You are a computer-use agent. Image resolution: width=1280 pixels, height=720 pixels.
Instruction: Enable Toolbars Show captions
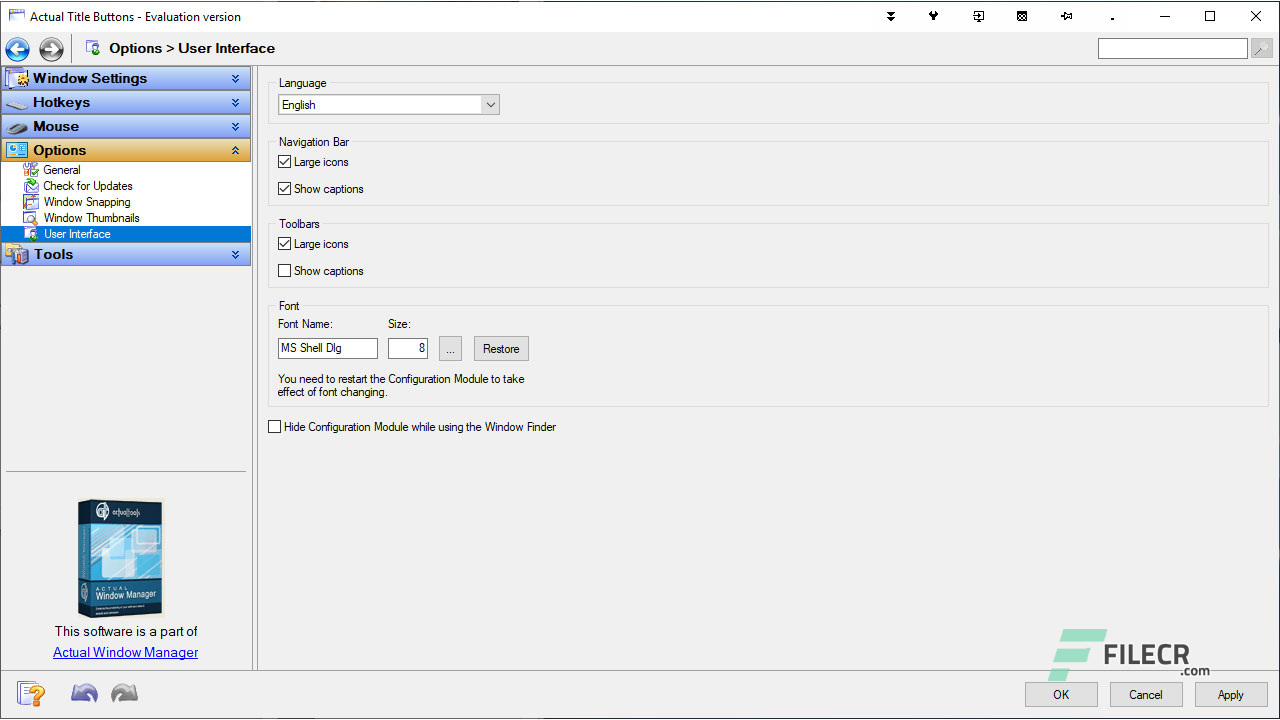coord(285,271)
